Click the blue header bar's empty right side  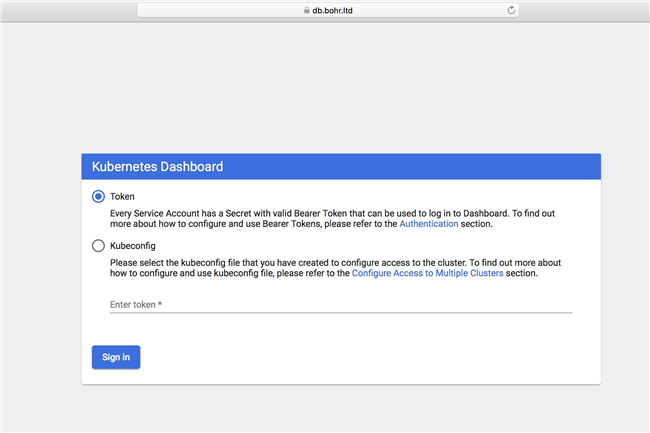[415, 167]
